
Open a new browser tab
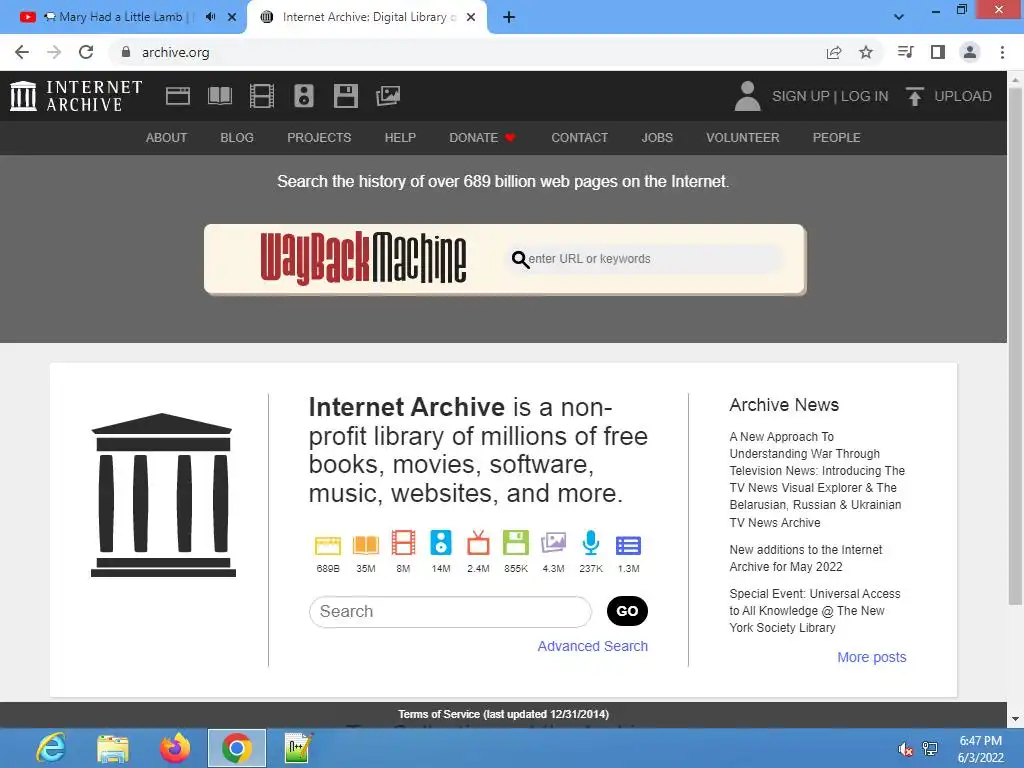point(509,17)
